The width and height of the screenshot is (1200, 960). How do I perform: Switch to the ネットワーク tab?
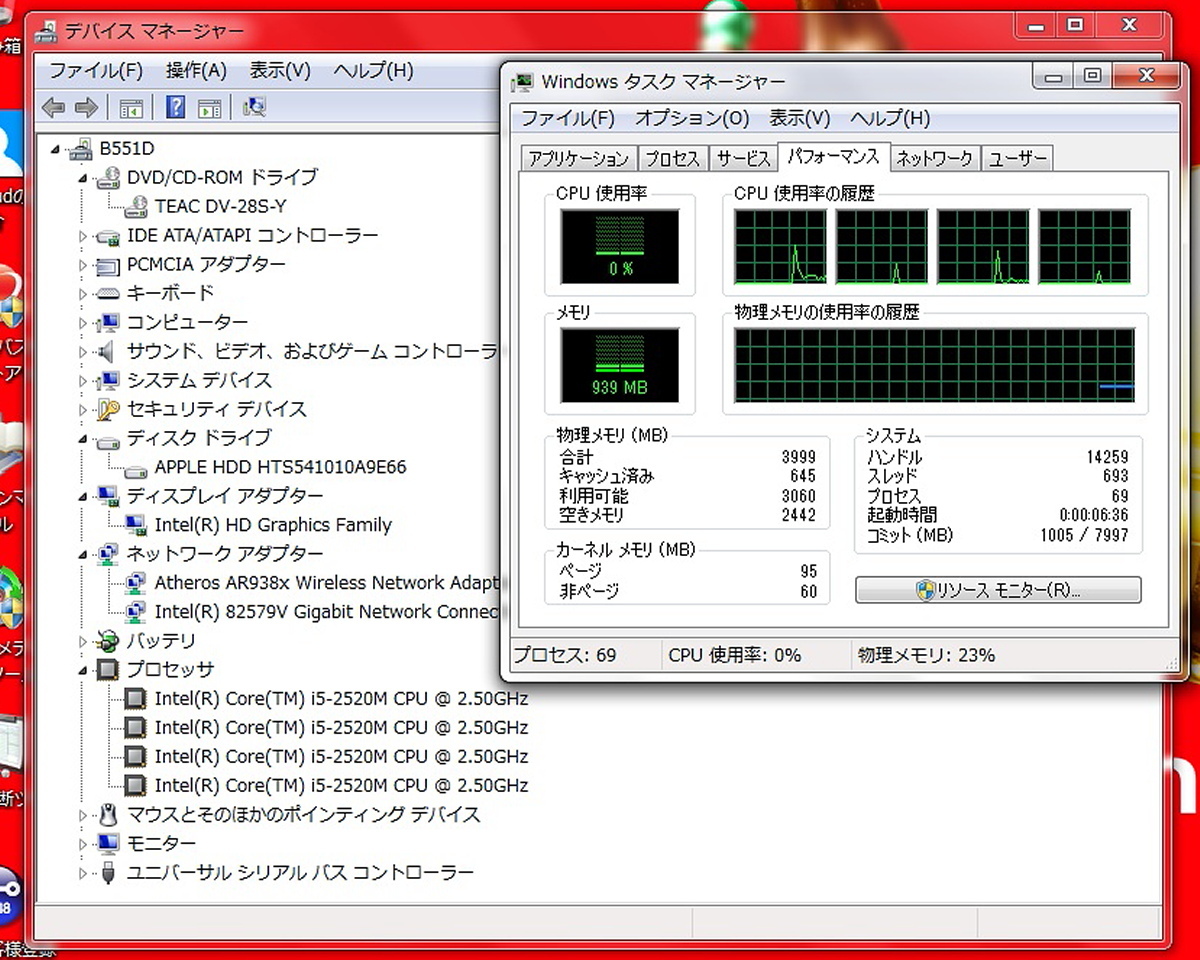pyautogui.click(x=934, y=159)
